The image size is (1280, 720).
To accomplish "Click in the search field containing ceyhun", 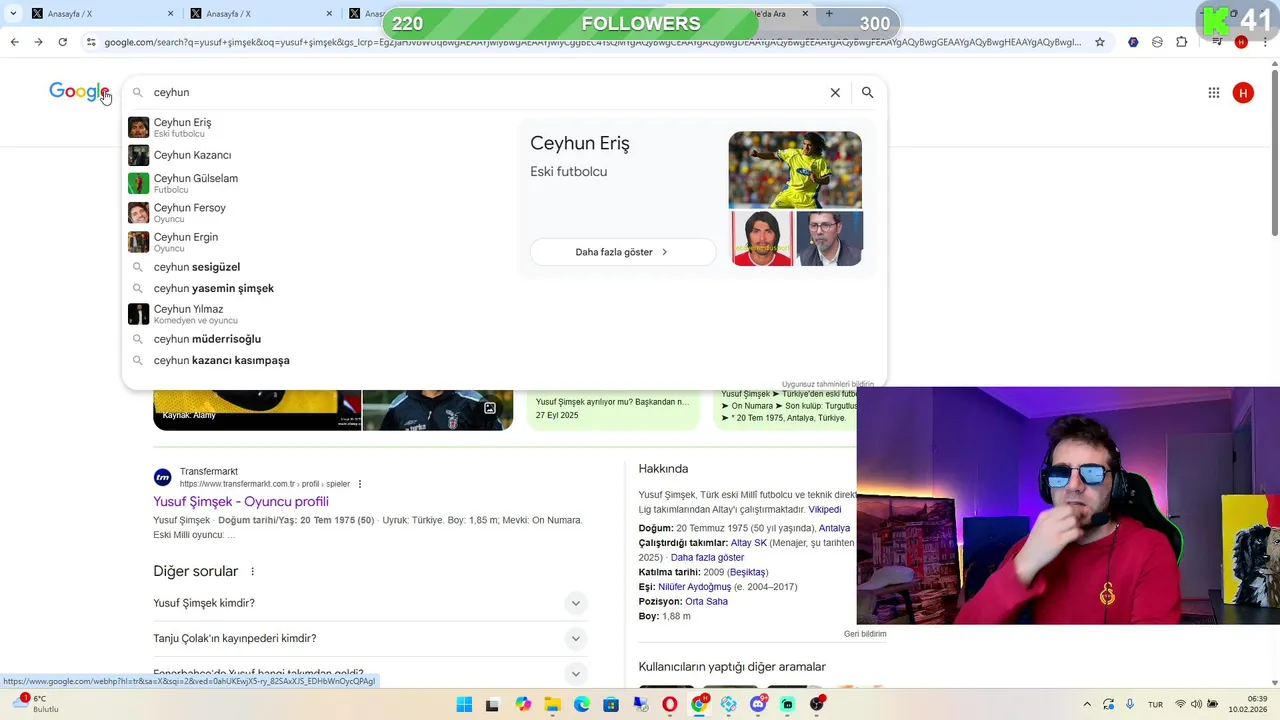I will 485,92.
